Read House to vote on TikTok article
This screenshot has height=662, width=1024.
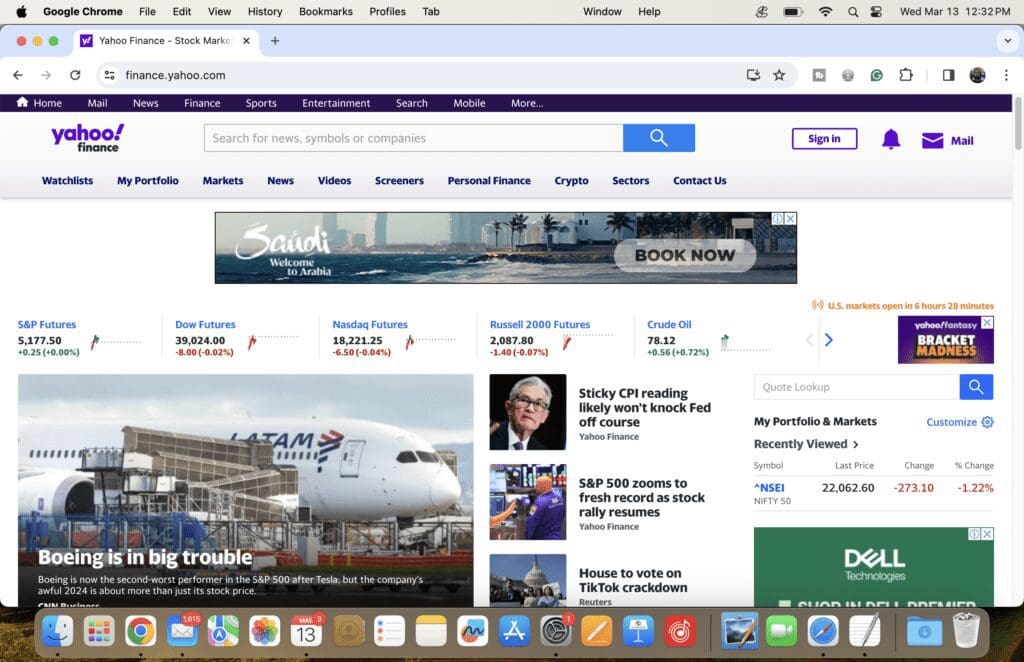click(633, 580)
